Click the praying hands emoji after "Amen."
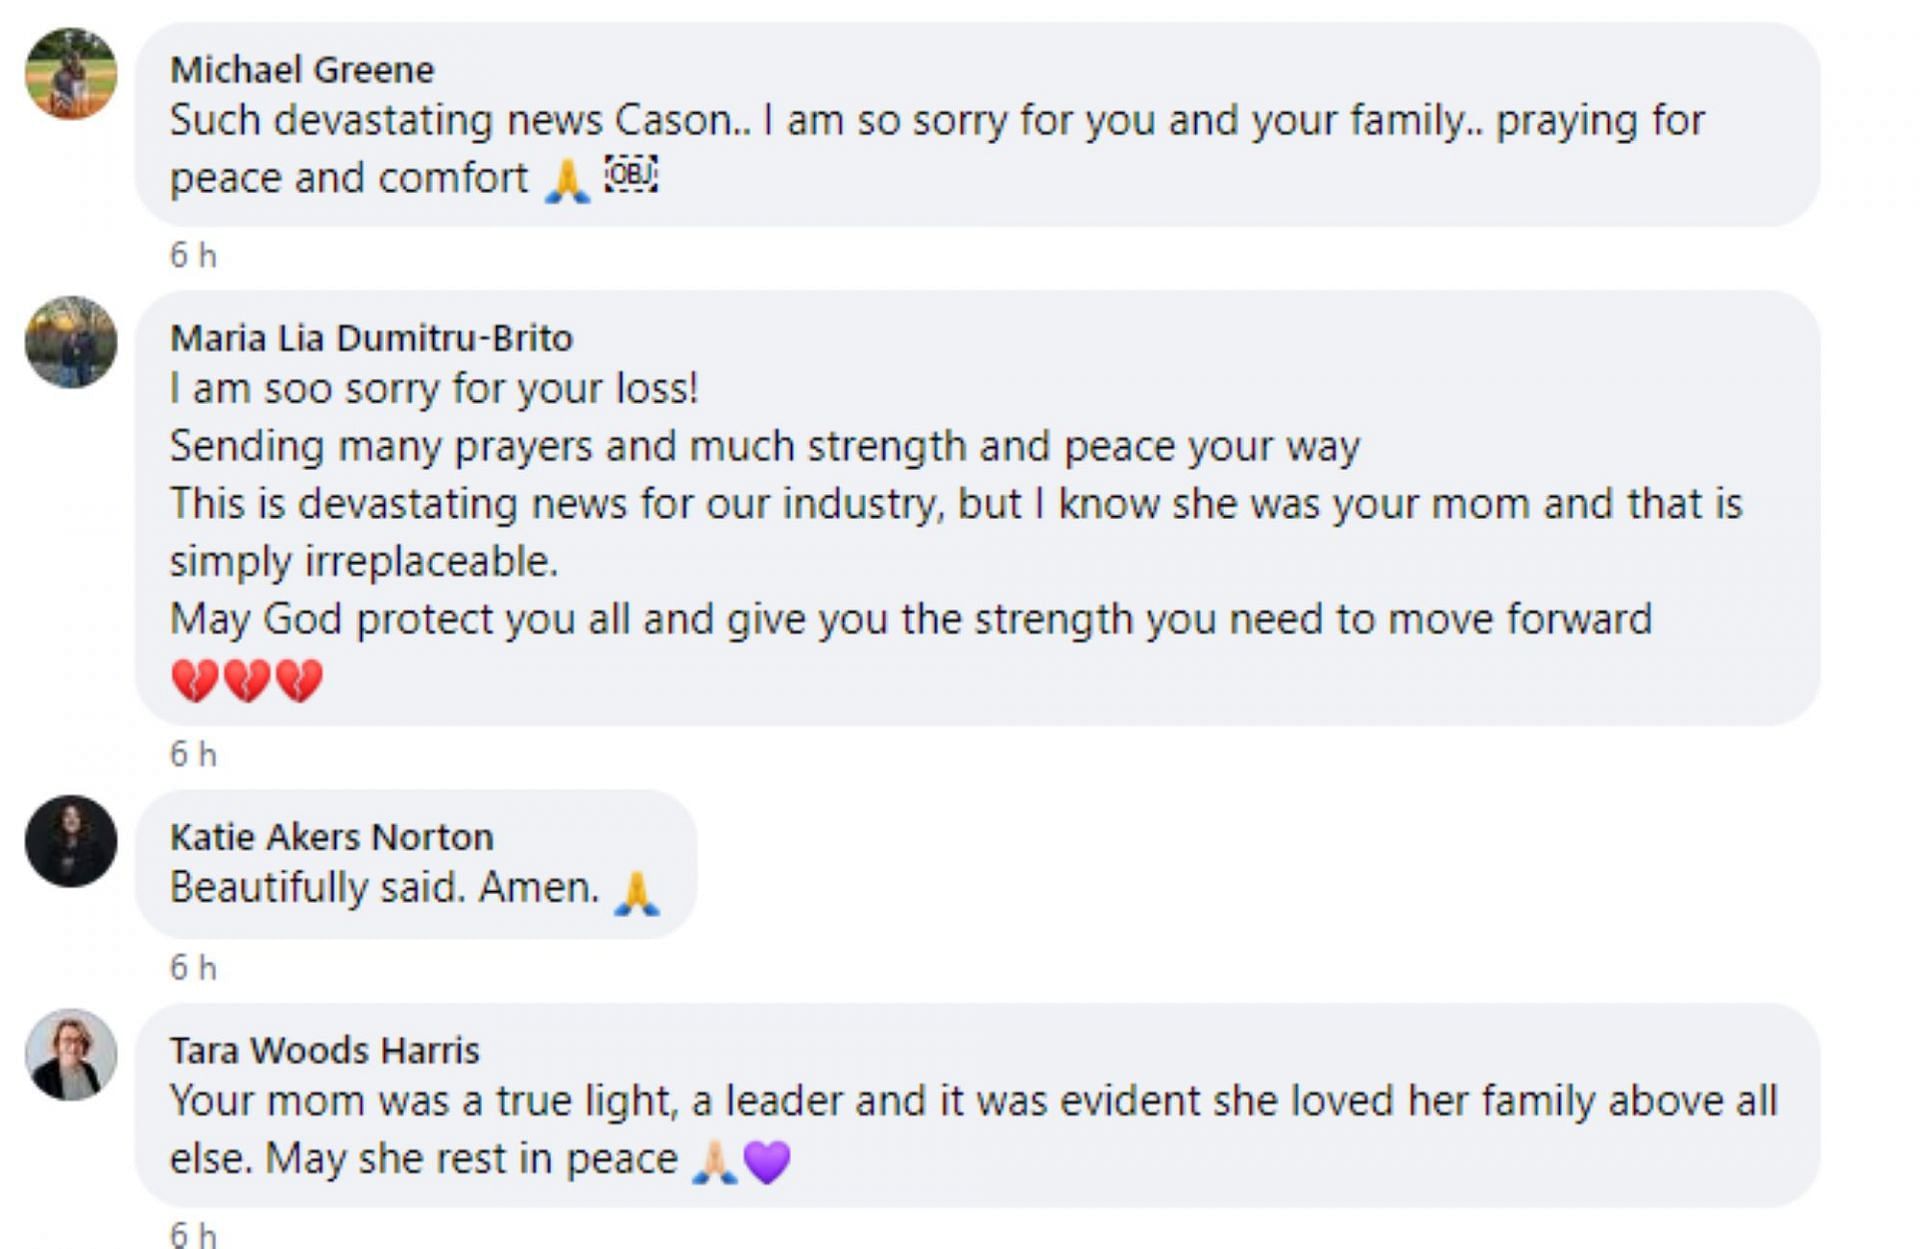The height and width of the screenshot is (1249, 1920). 637,892
